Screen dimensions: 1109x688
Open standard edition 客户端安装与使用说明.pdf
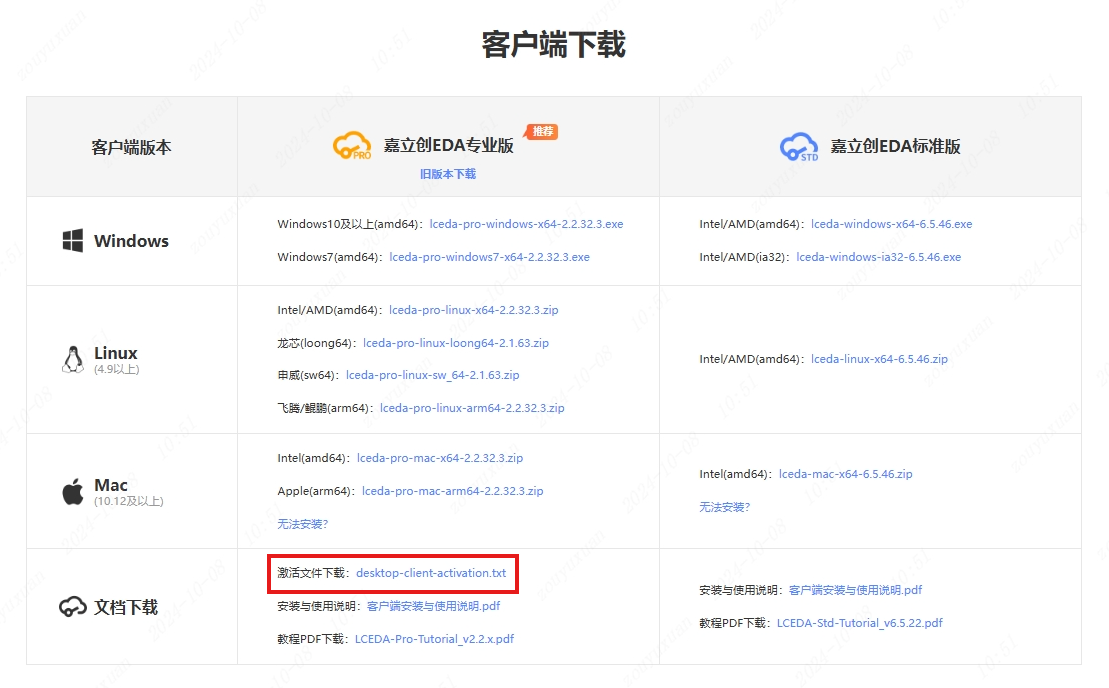[x=855, y=590]
